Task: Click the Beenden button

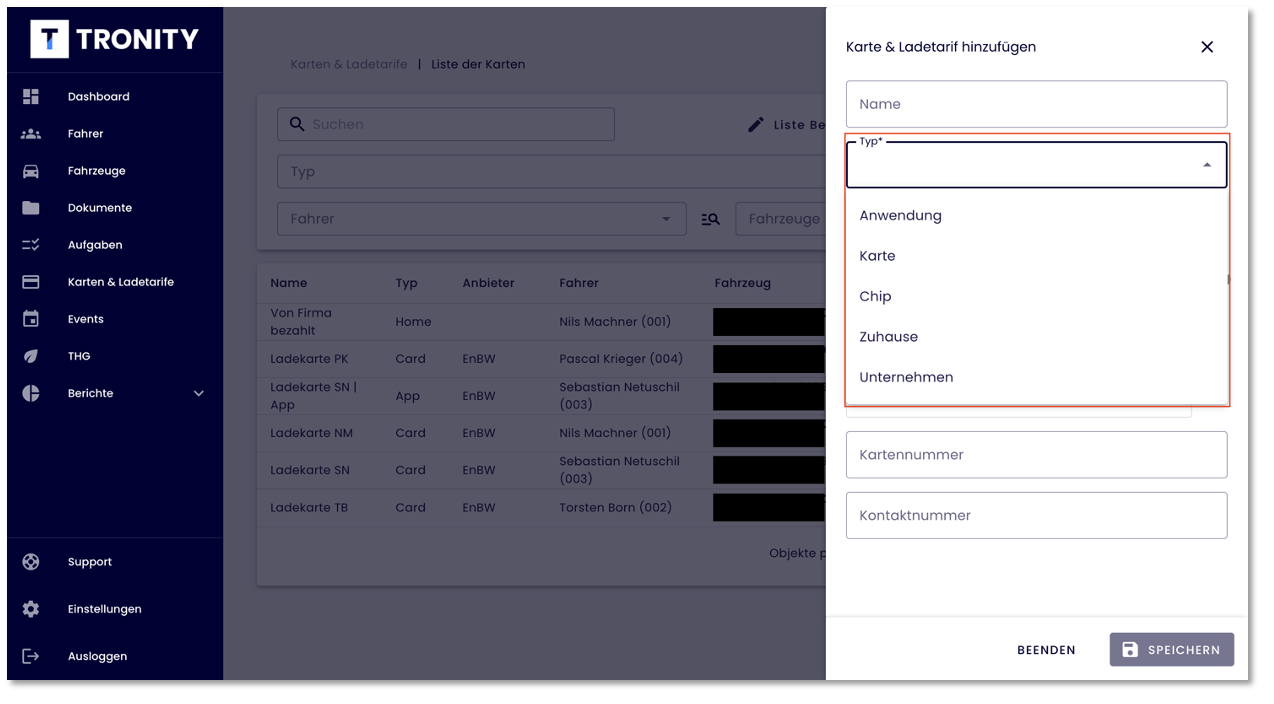Action: (x=1046, y=650)
